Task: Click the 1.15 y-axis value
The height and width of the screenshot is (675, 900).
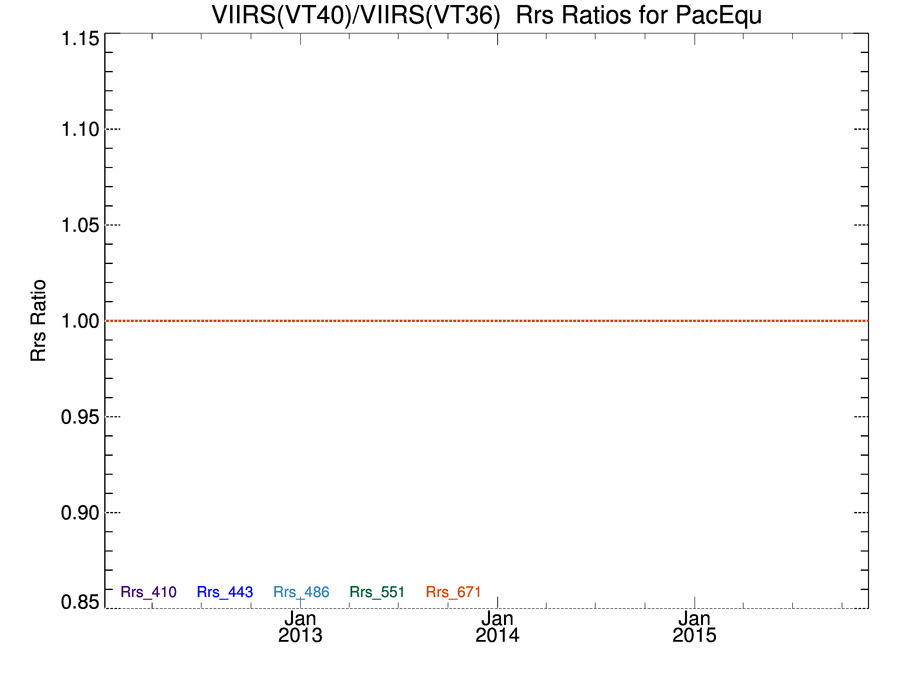Action: click(x=80, y=39)
